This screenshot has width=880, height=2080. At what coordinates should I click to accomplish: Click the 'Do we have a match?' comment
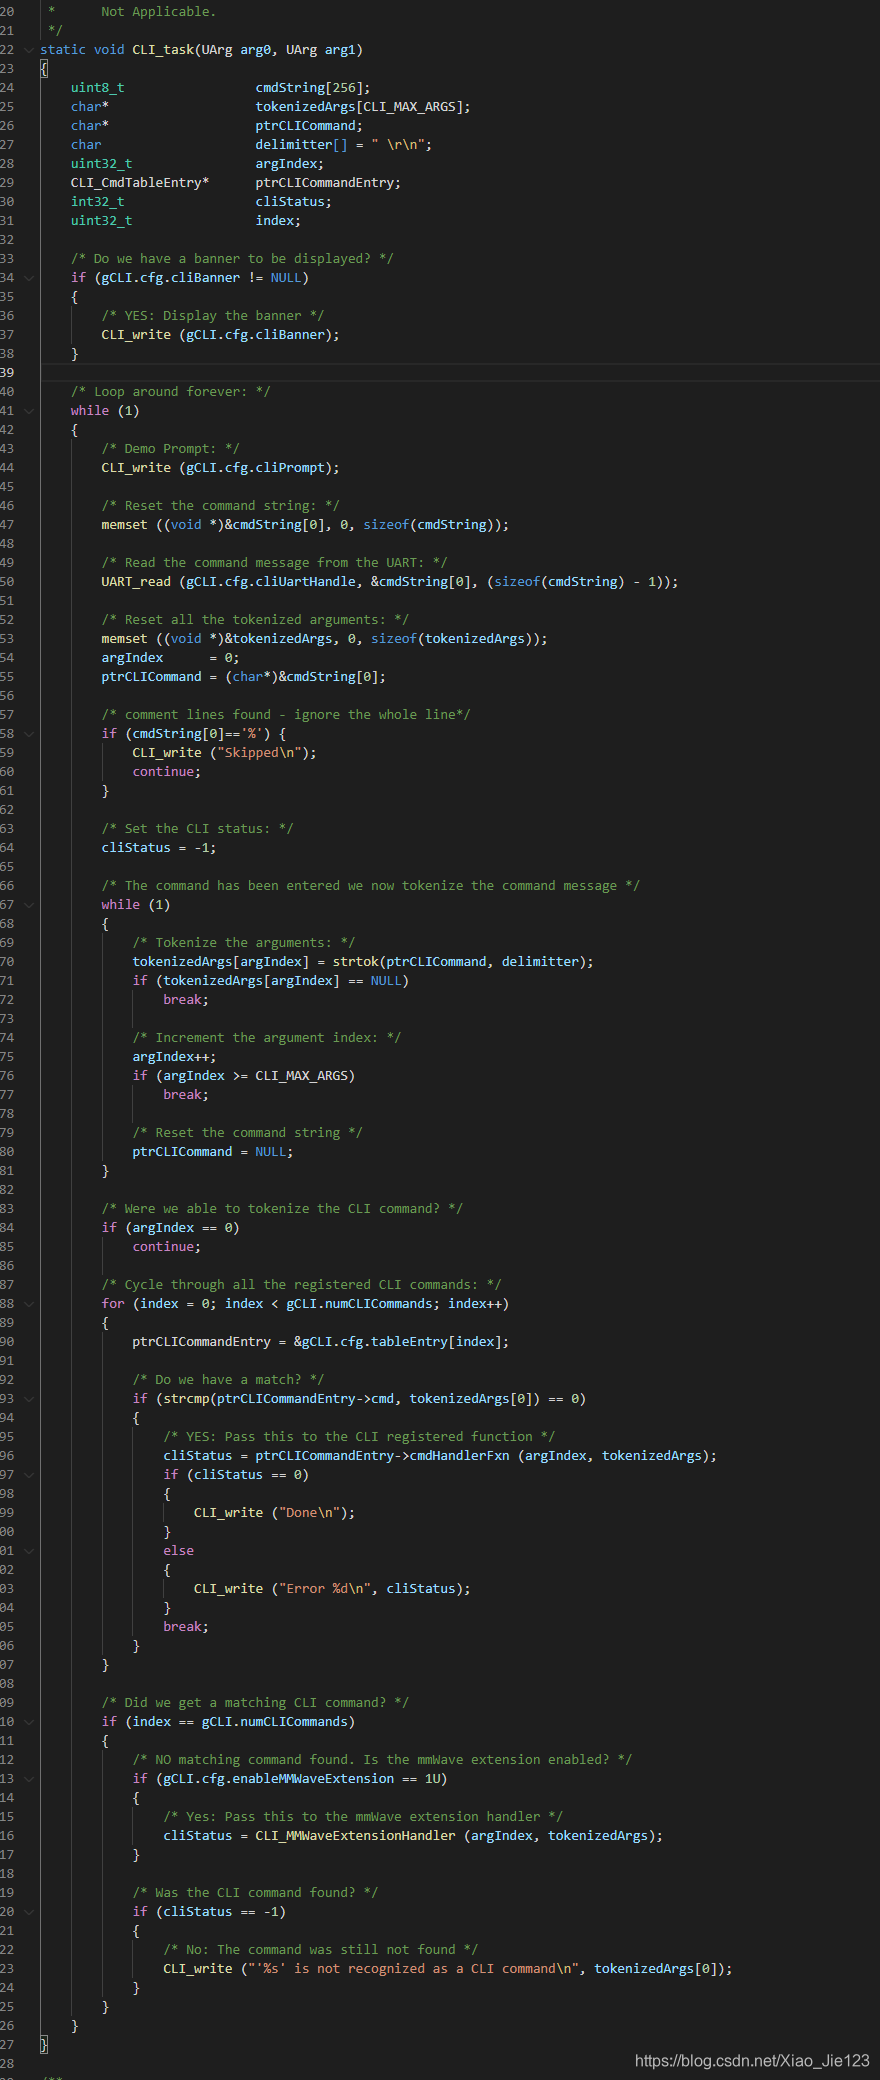pos(228,1380)
